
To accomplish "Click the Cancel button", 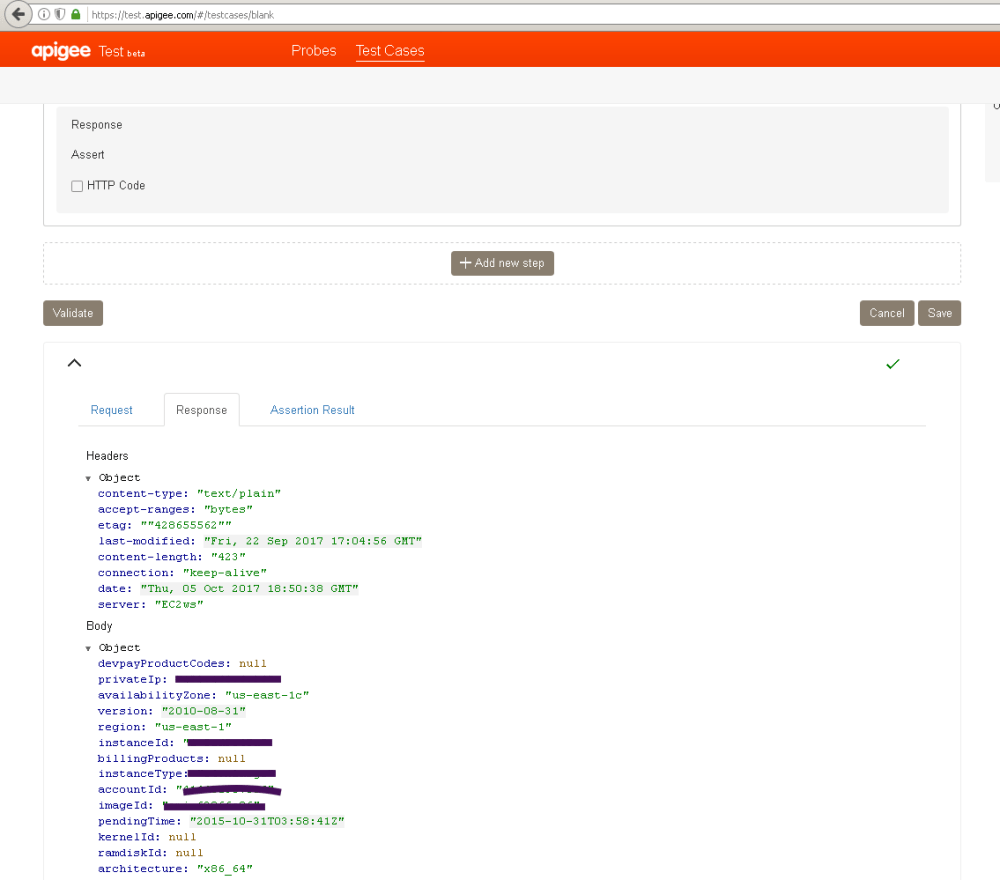I will click(886, 313).
